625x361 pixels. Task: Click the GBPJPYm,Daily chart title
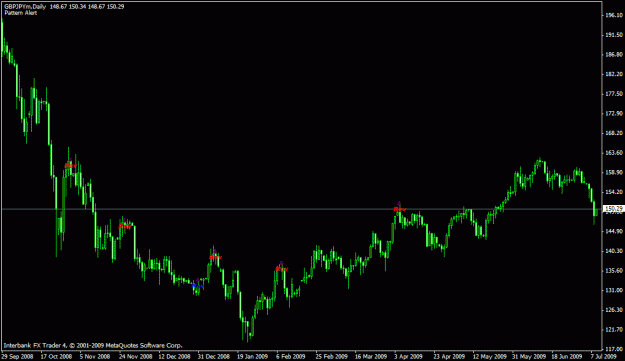(25, 6)
